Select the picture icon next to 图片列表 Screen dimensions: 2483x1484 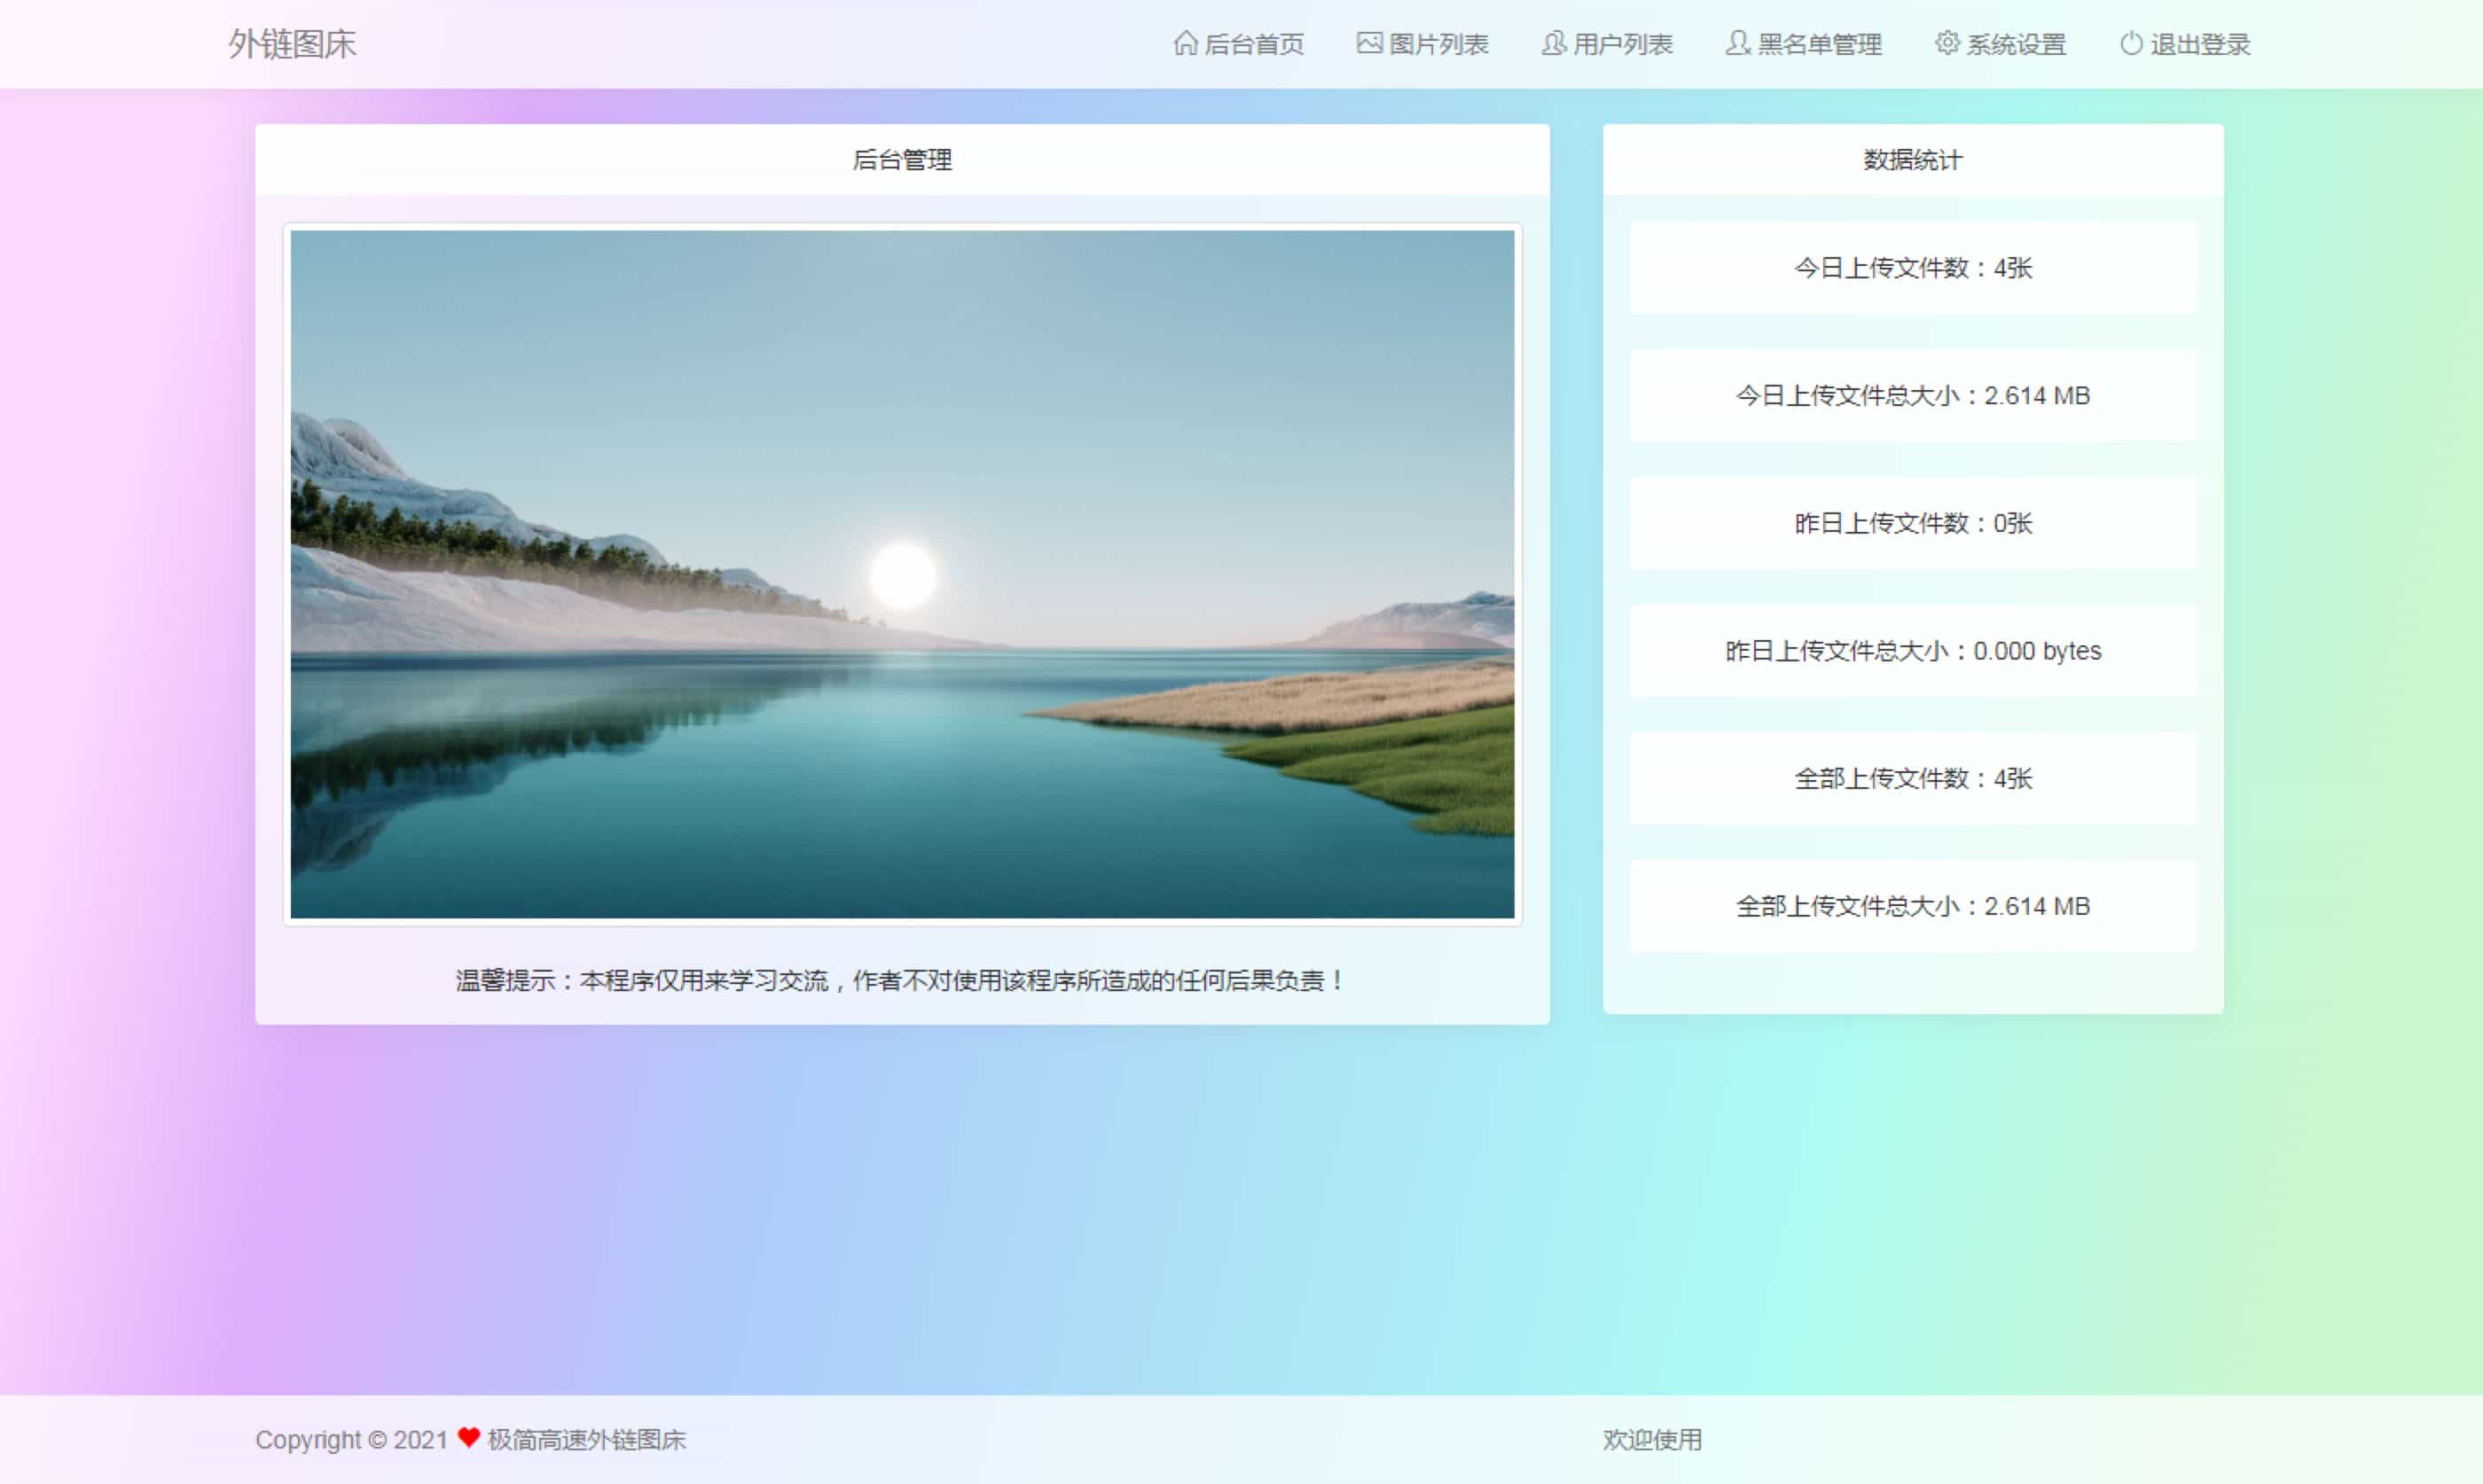click(x=1368, y=43)
